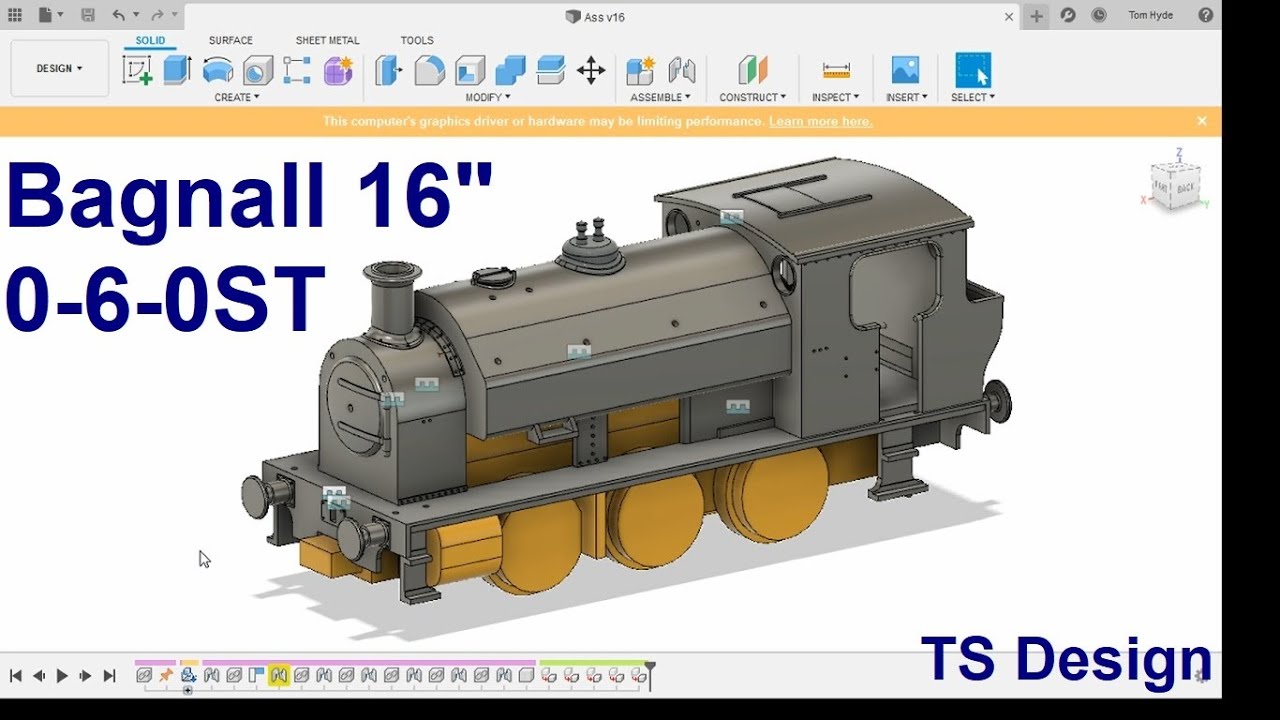Expand the MODIFY menu
Viewport: 1280px width, 720px height.
488,97
